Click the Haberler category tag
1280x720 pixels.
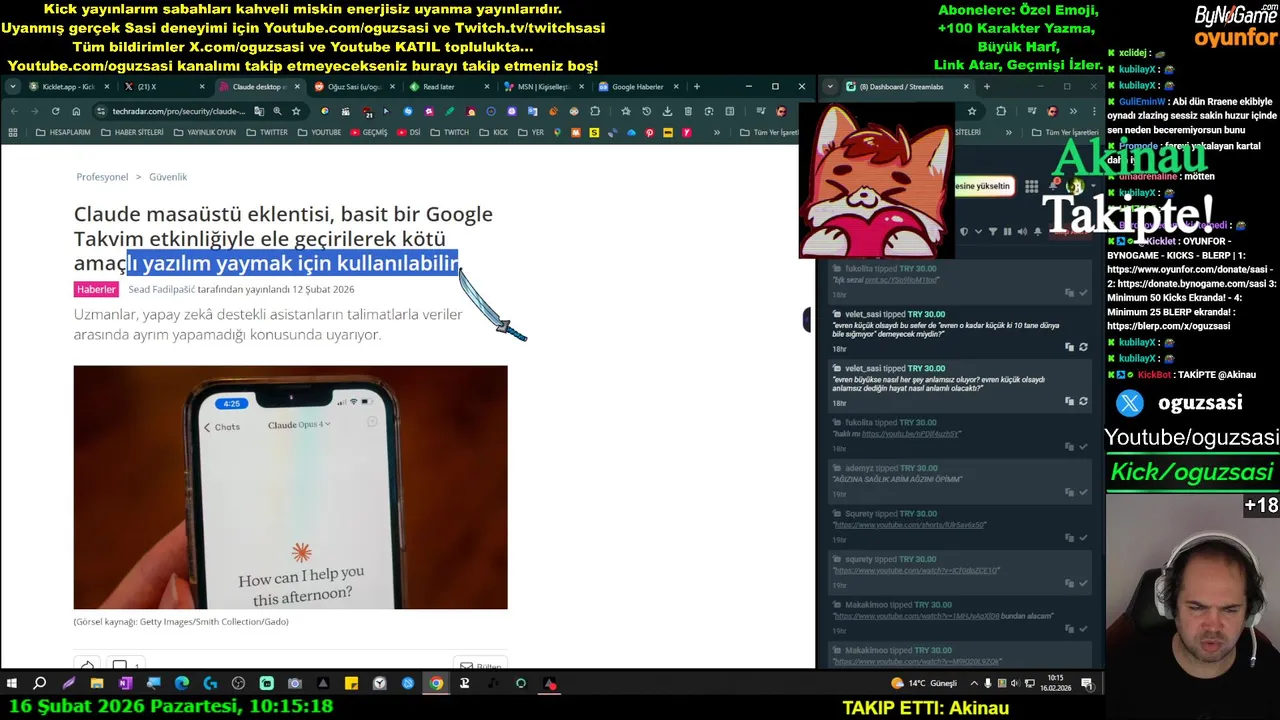coord(97,289)
